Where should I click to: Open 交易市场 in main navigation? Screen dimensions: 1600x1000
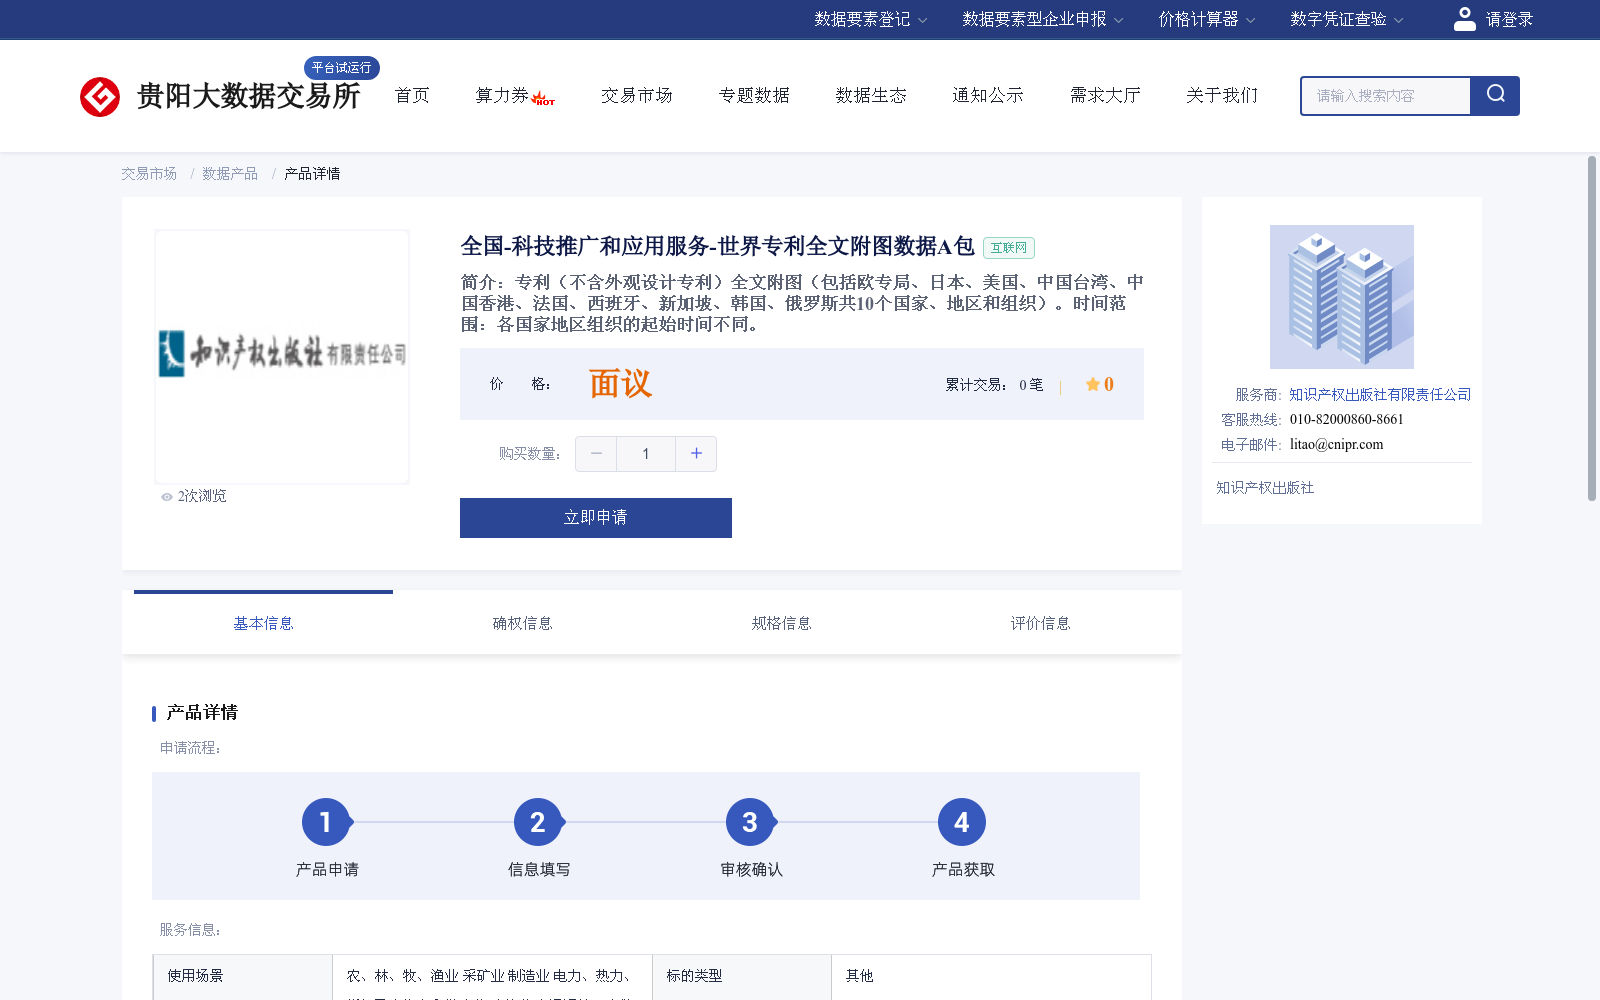[x=637, y=95]
